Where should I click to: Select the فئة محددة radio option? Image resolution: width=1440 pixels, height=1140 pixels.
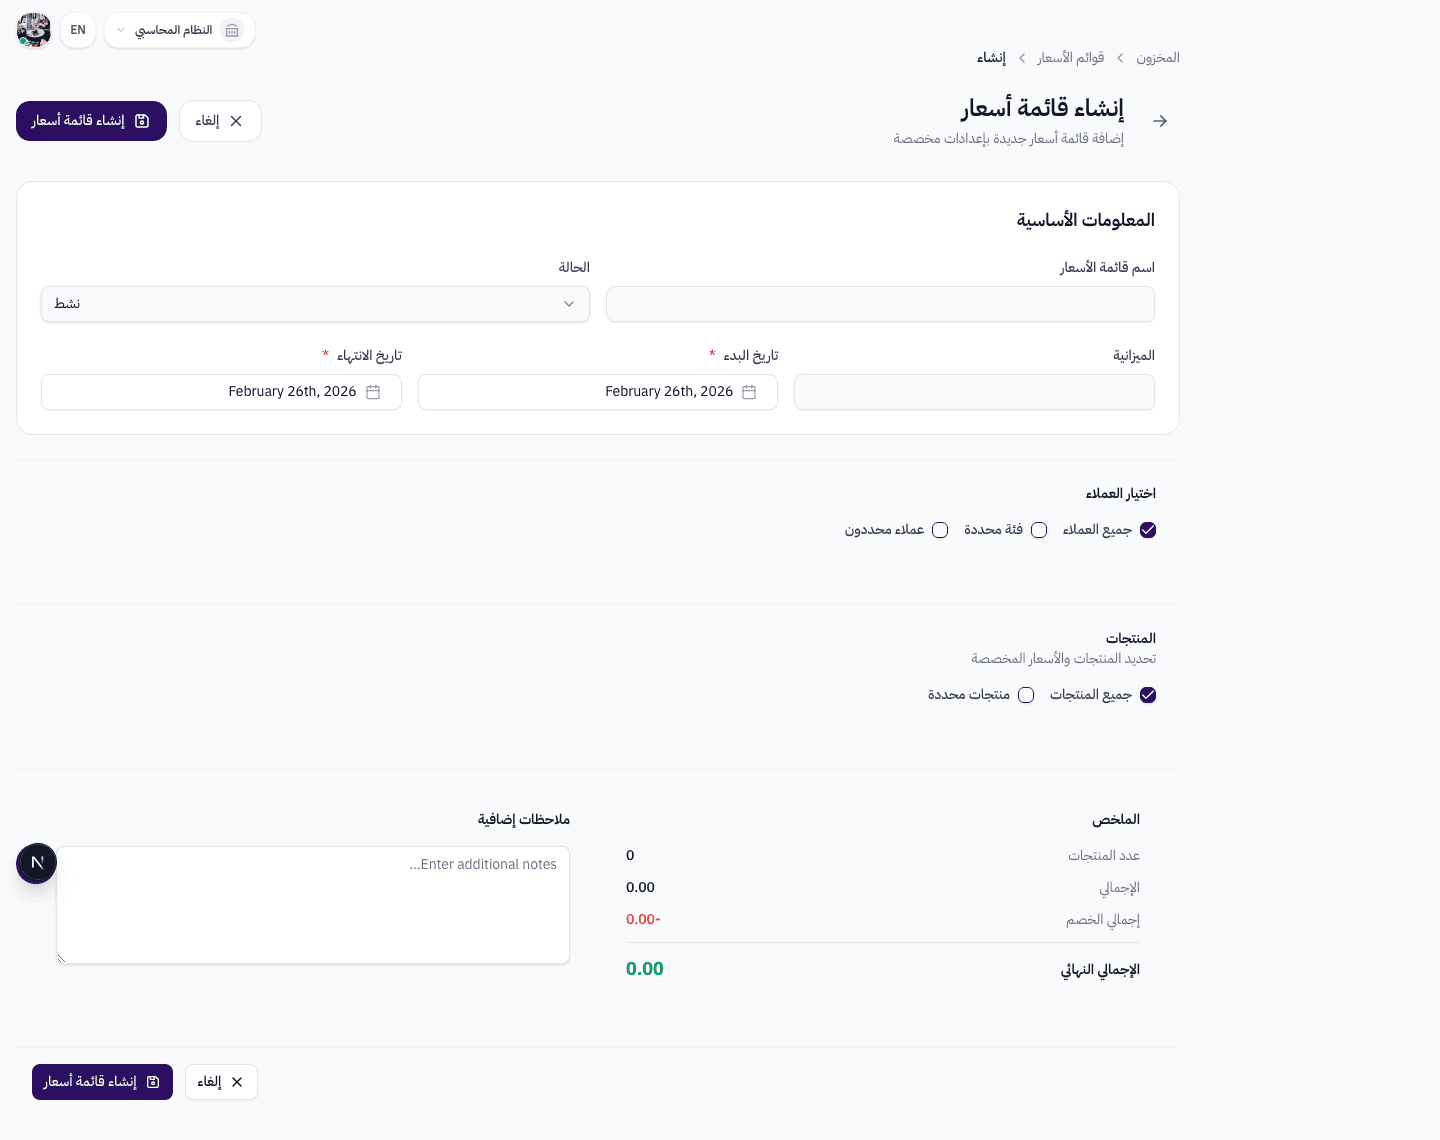click(x=1039, y=529)
